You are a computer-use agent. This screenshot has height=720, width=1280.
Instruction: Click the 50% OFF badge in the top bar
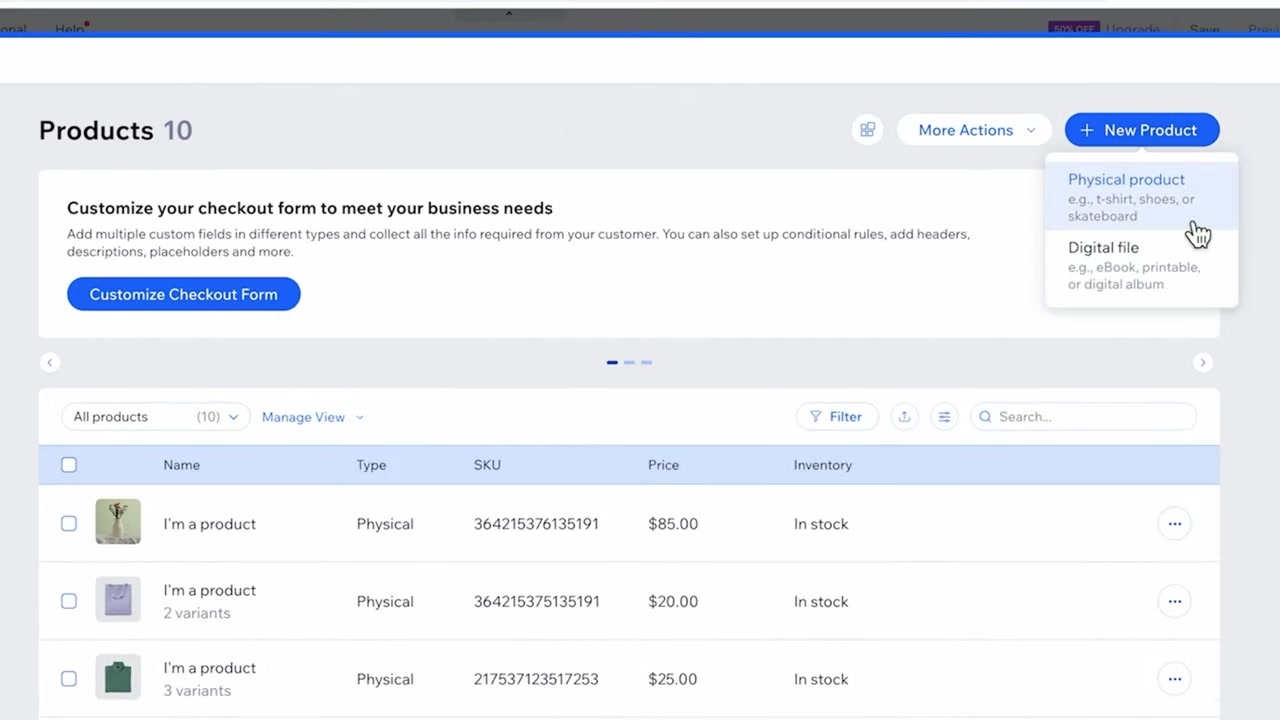(1073, 29)
